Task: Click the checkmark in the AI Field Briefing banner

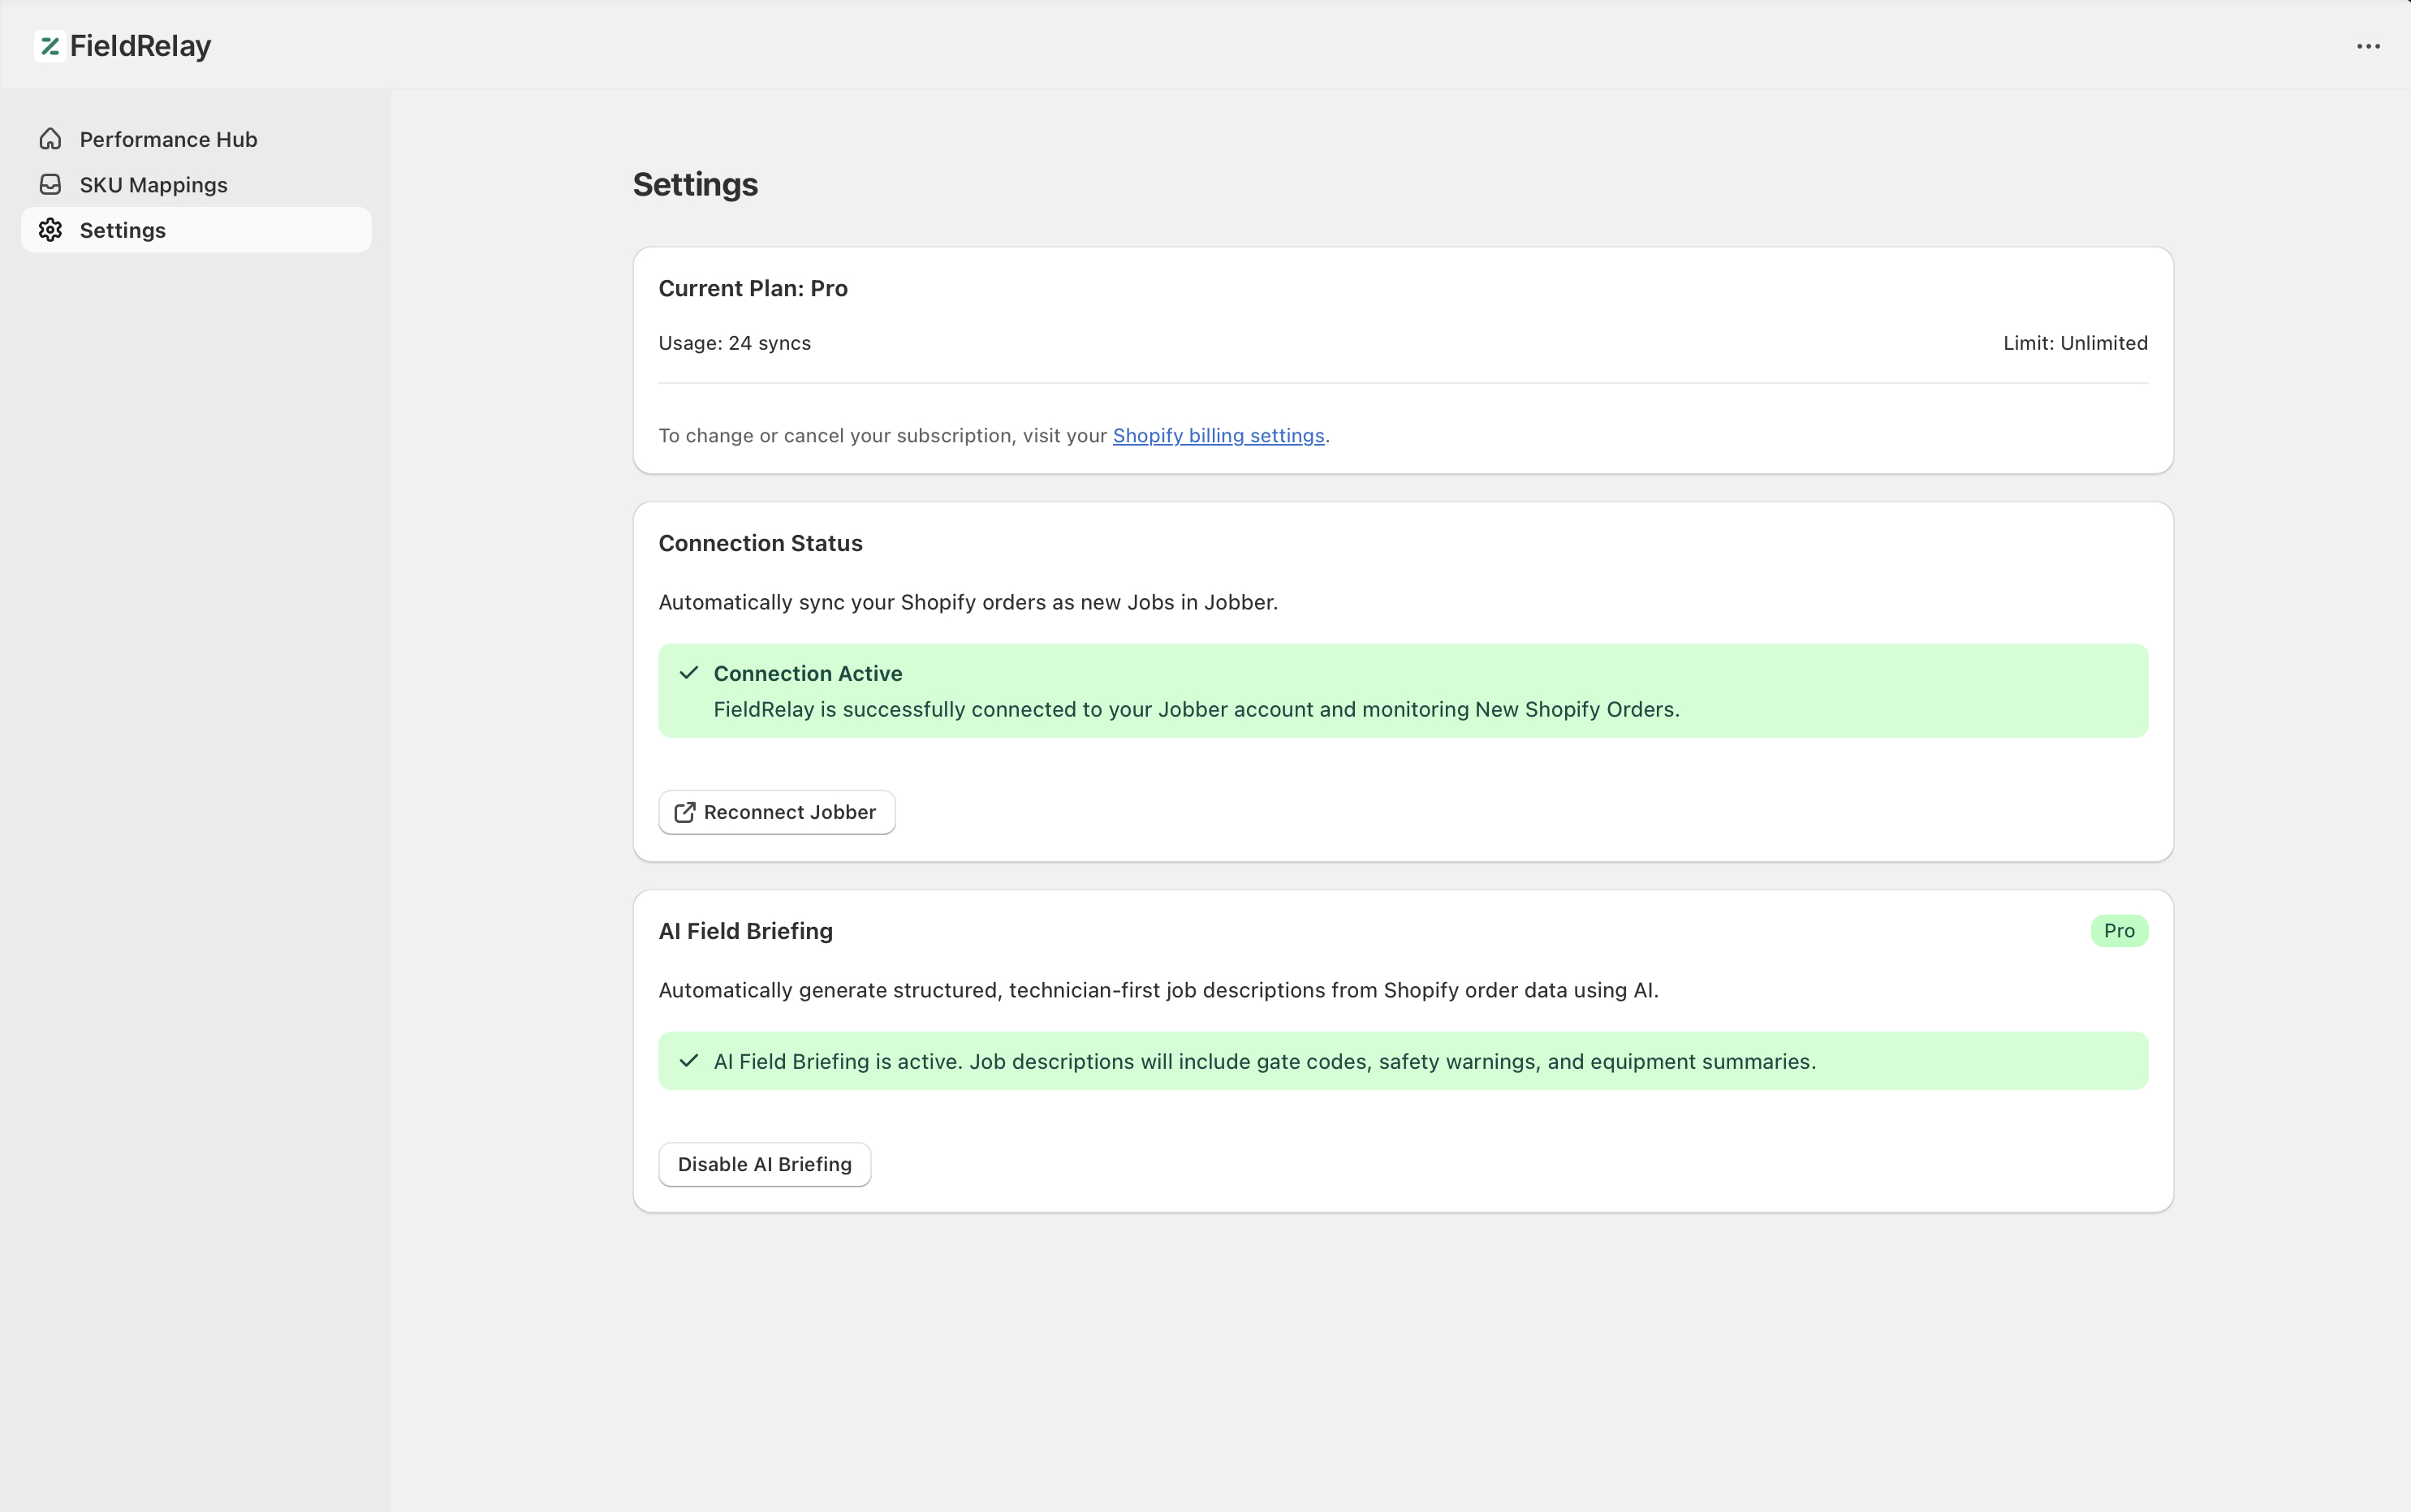Action: pyautogui.click(x=688, y=1060)
